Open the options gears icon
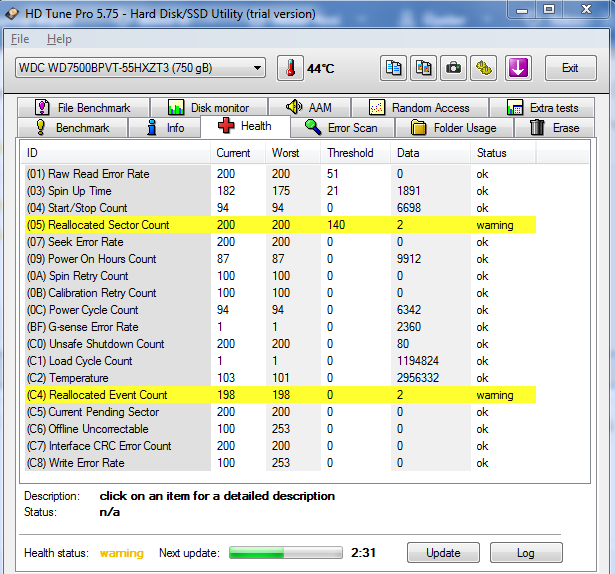 click(x=484, y=68)
